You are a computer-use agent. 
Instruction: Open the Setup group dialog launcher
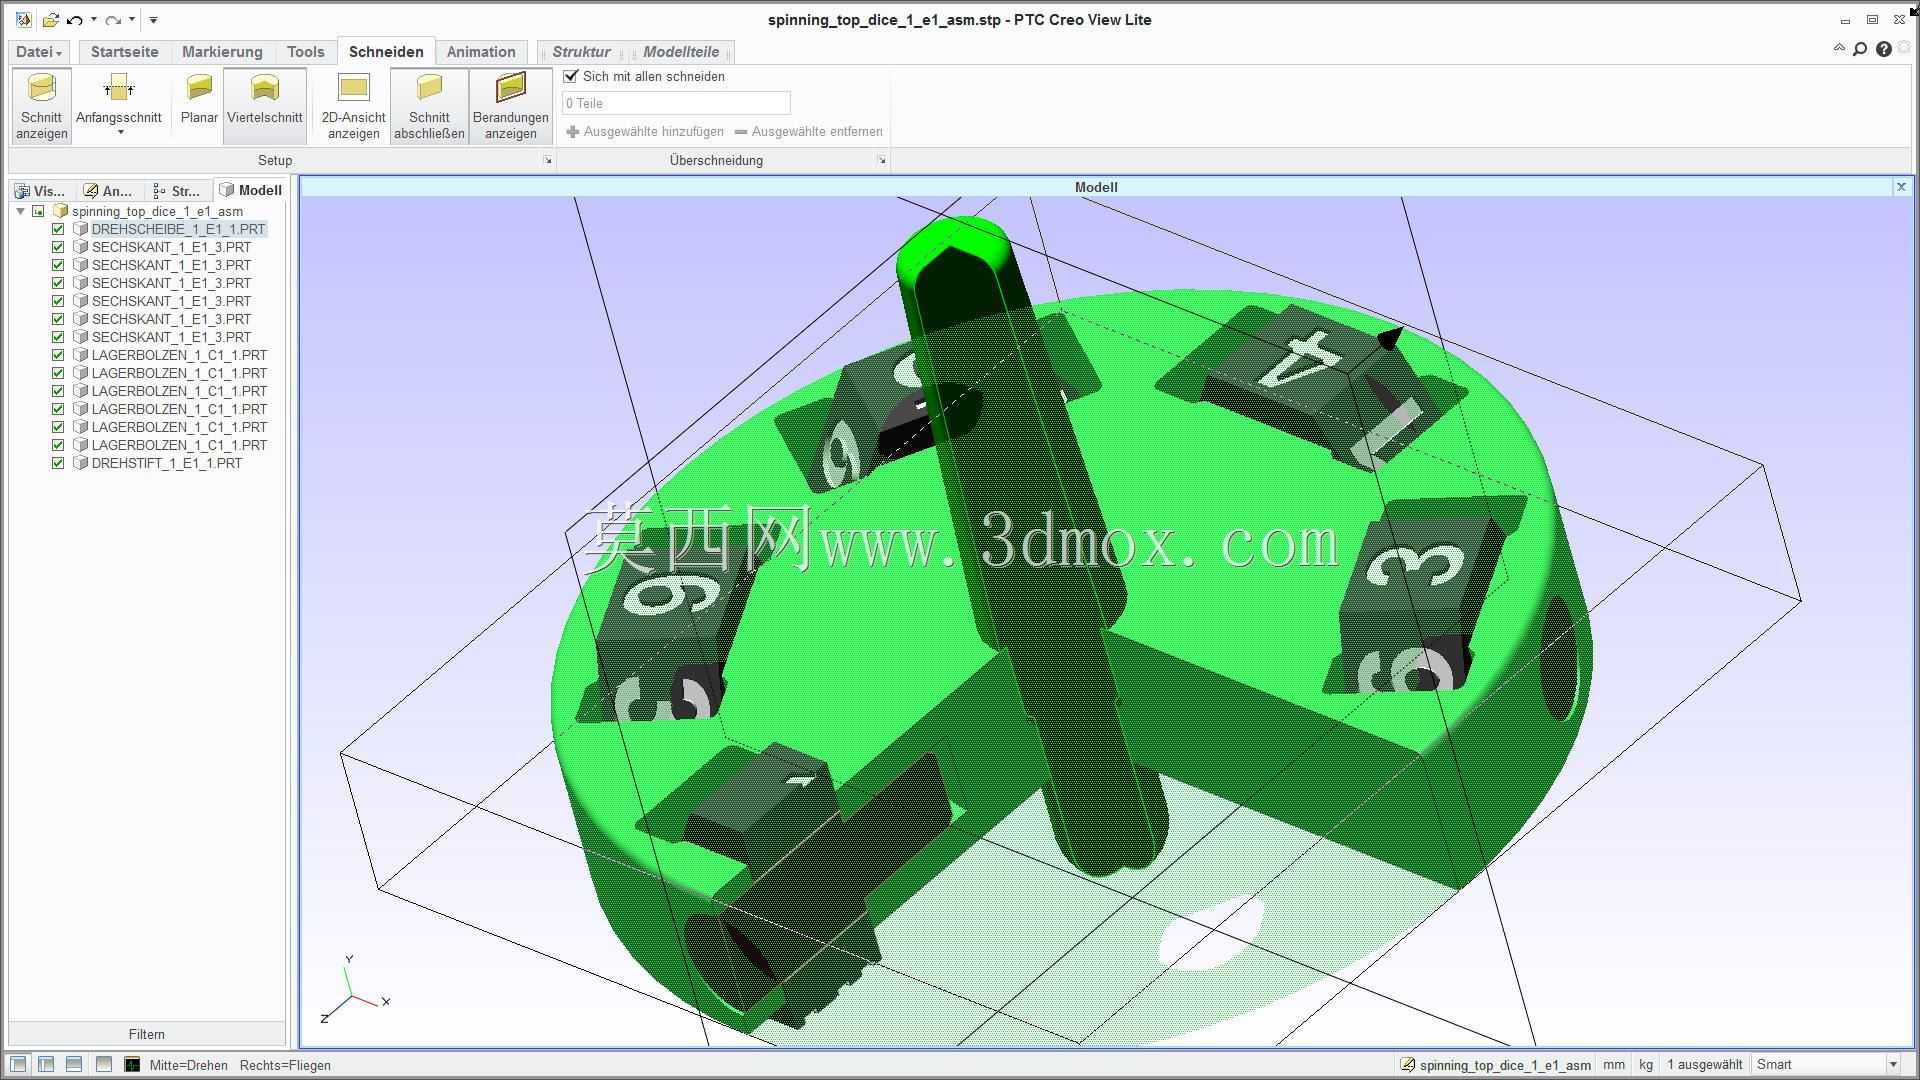coord(548,160)
